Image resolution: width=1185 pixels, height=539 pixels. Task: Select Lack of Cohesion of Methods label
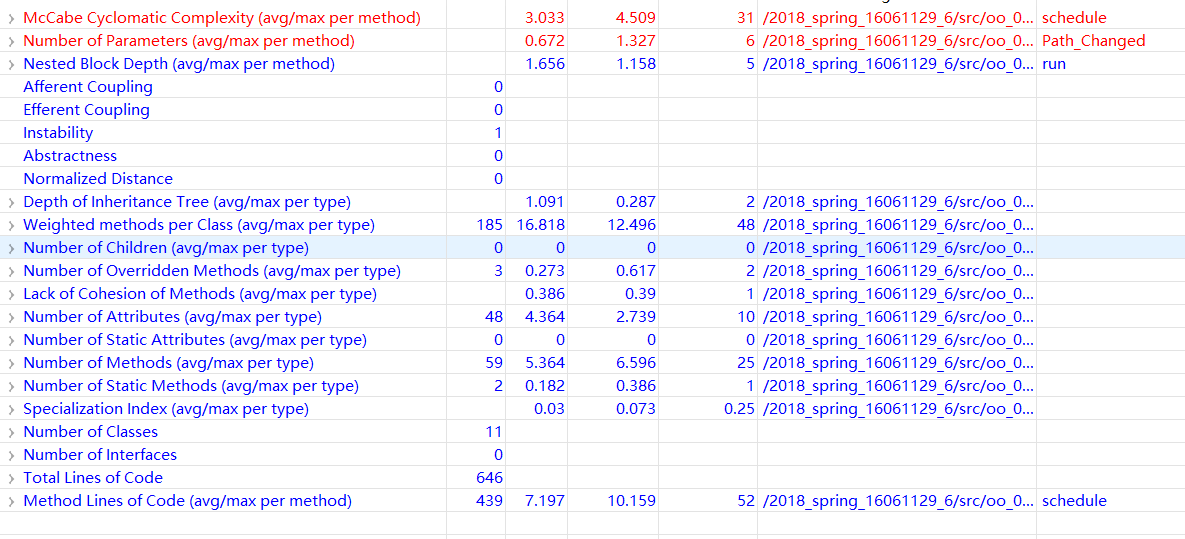tap(200, 294)
